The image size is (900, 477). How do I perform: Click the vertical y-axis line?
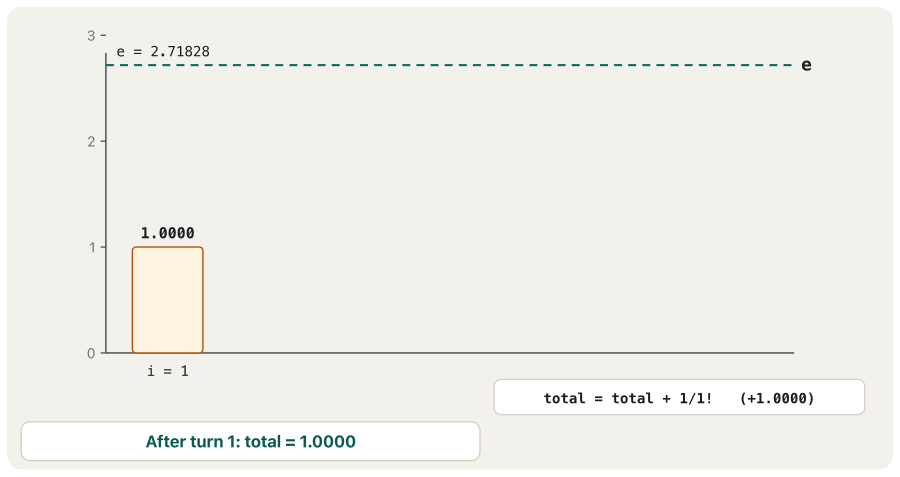tap(106, 203)
